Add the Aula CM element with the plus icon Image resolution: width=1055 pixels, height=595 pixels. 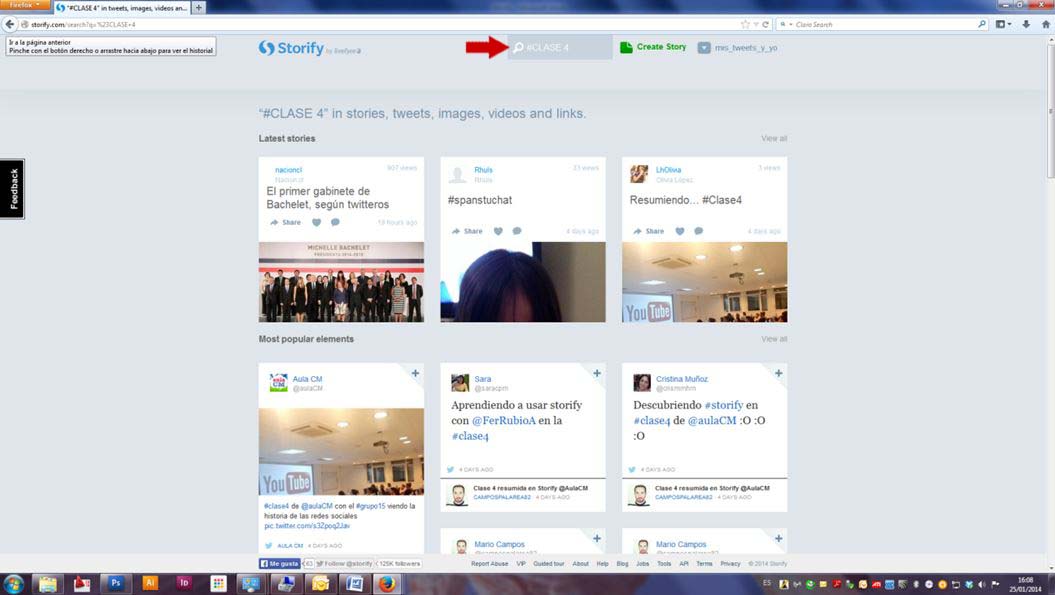coord(415,373)
